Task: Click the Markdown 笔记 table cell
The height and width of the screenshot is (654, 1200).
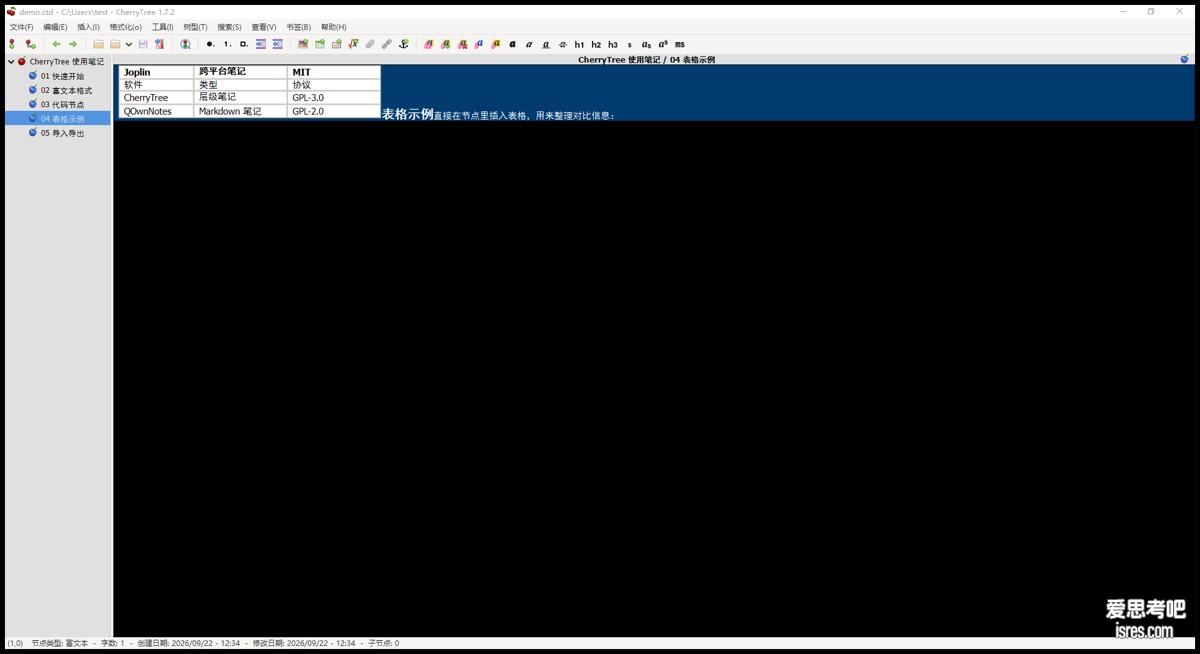Action: tap(241, 111)
